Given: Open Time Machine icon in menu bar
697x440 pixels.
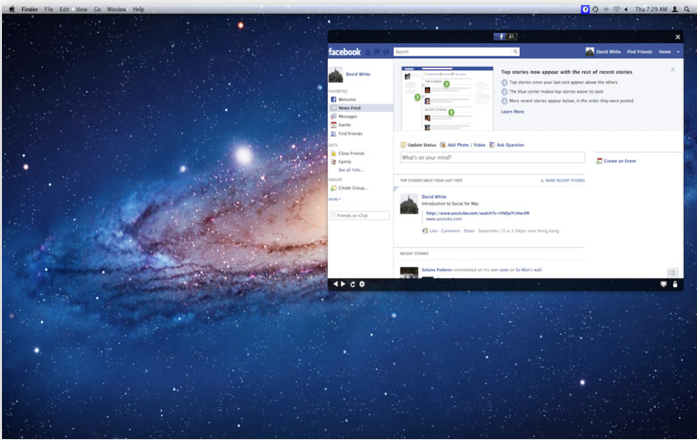Looking at the screenshot, I should (595, 9).
